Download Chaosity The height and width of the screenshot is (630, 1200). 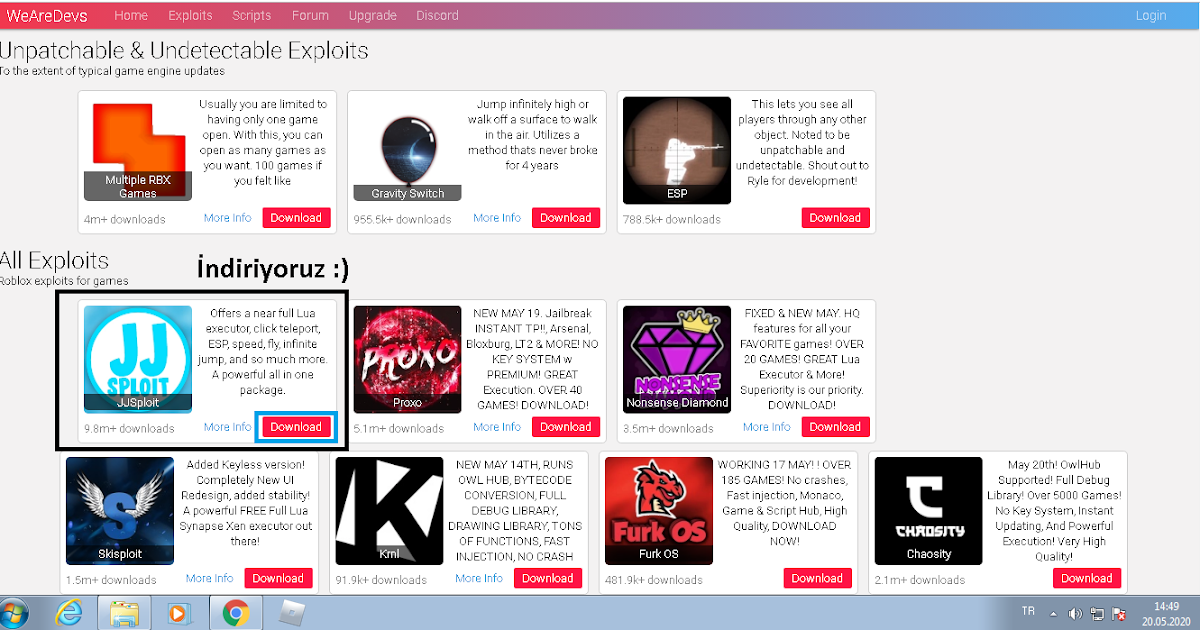[1087, 578]
